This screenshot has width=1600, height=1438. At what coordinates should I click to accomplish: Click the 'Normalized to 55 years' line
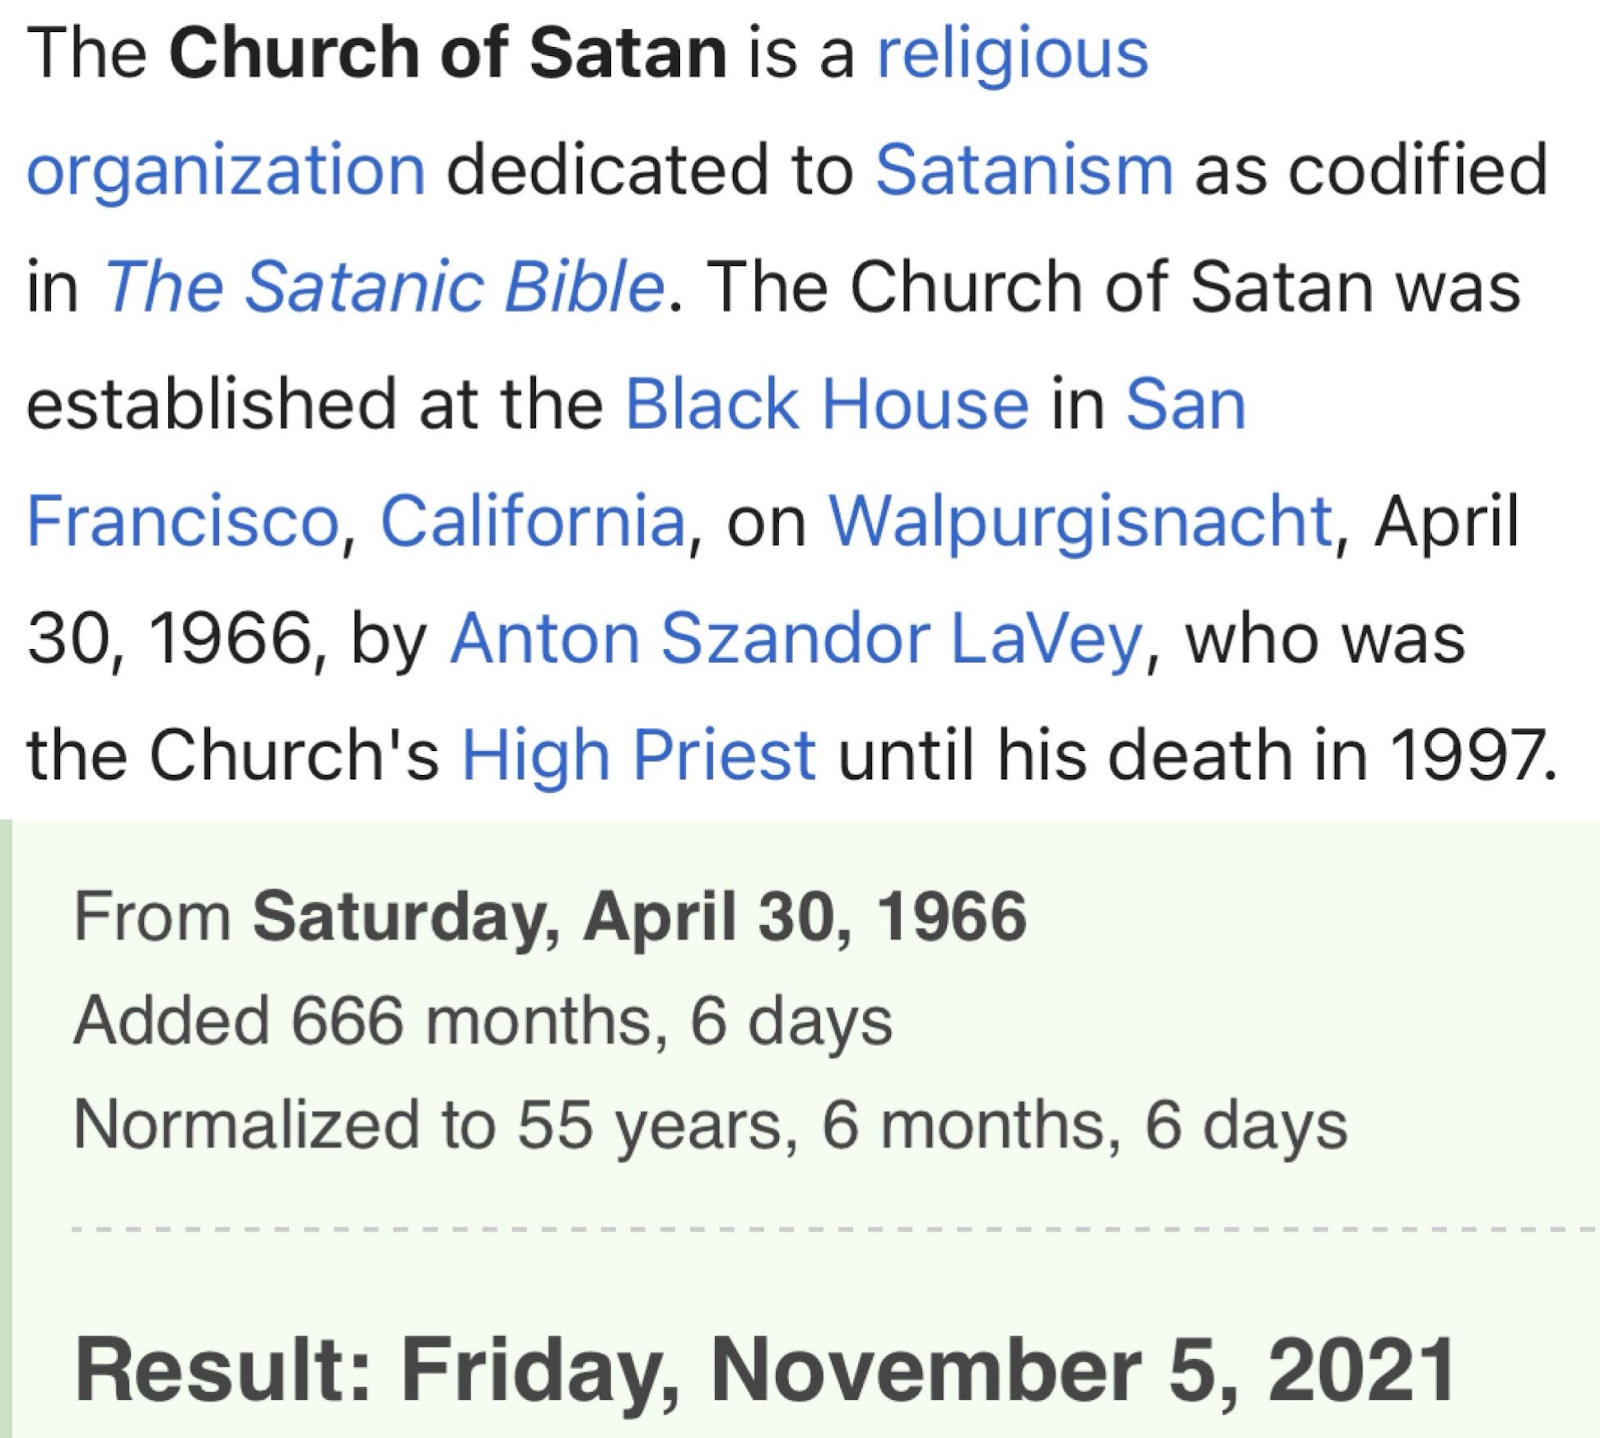coord(710,1125)
